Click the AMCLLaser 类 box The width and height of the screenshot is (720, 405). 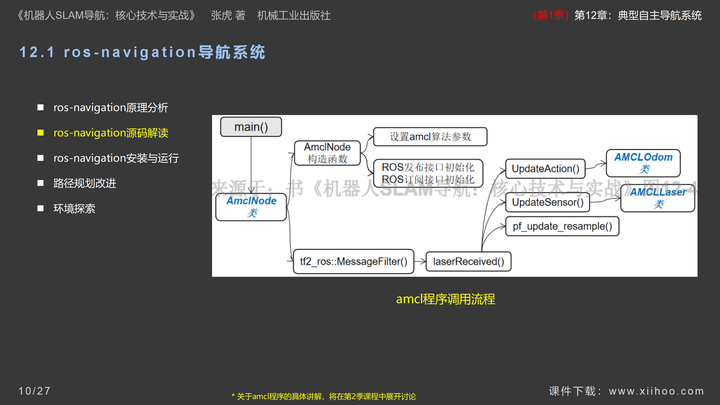(x=658, y=198)
